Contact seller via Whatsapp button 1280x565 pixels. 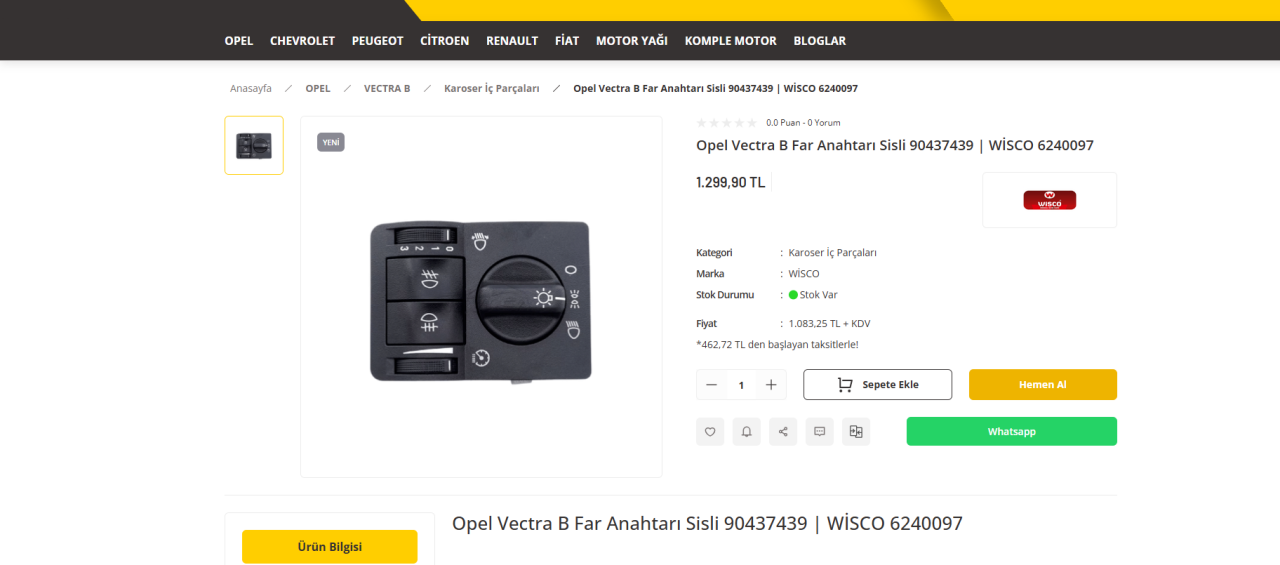tap(1012, 431)
